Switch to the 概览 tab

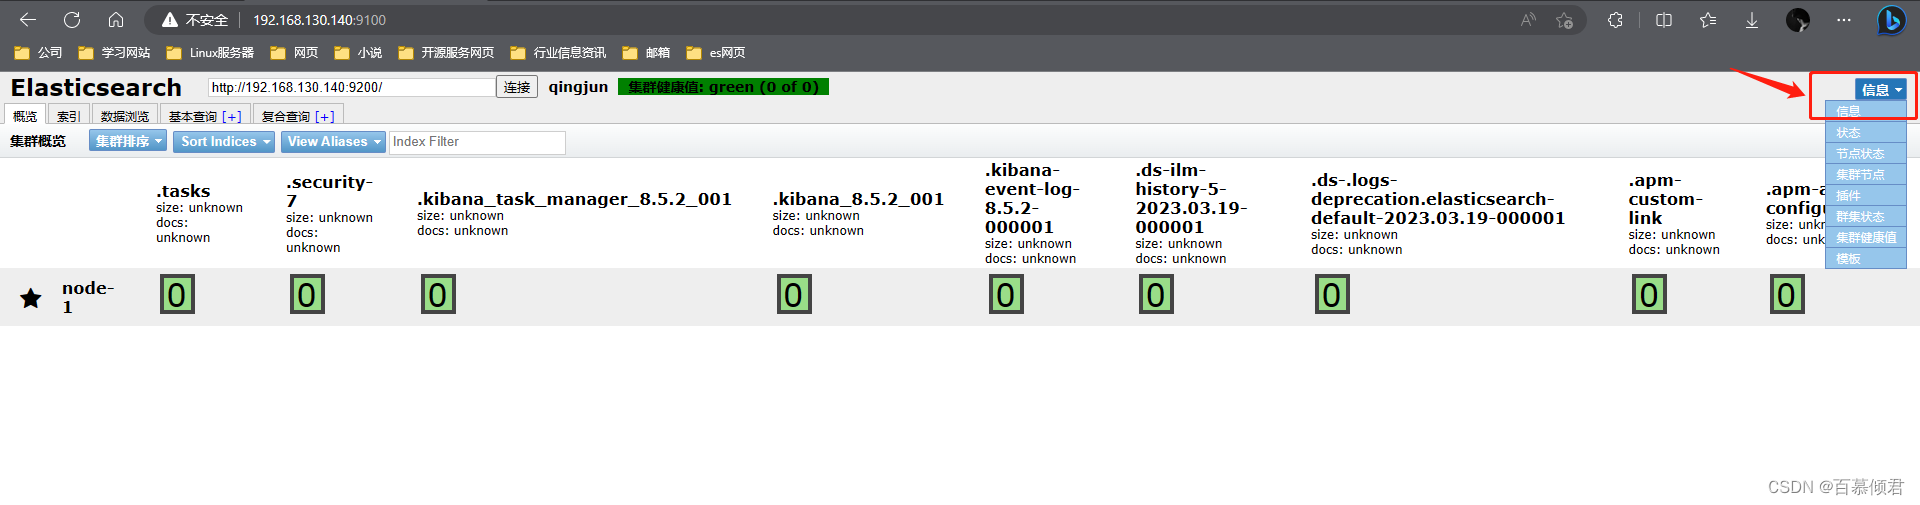25,116
